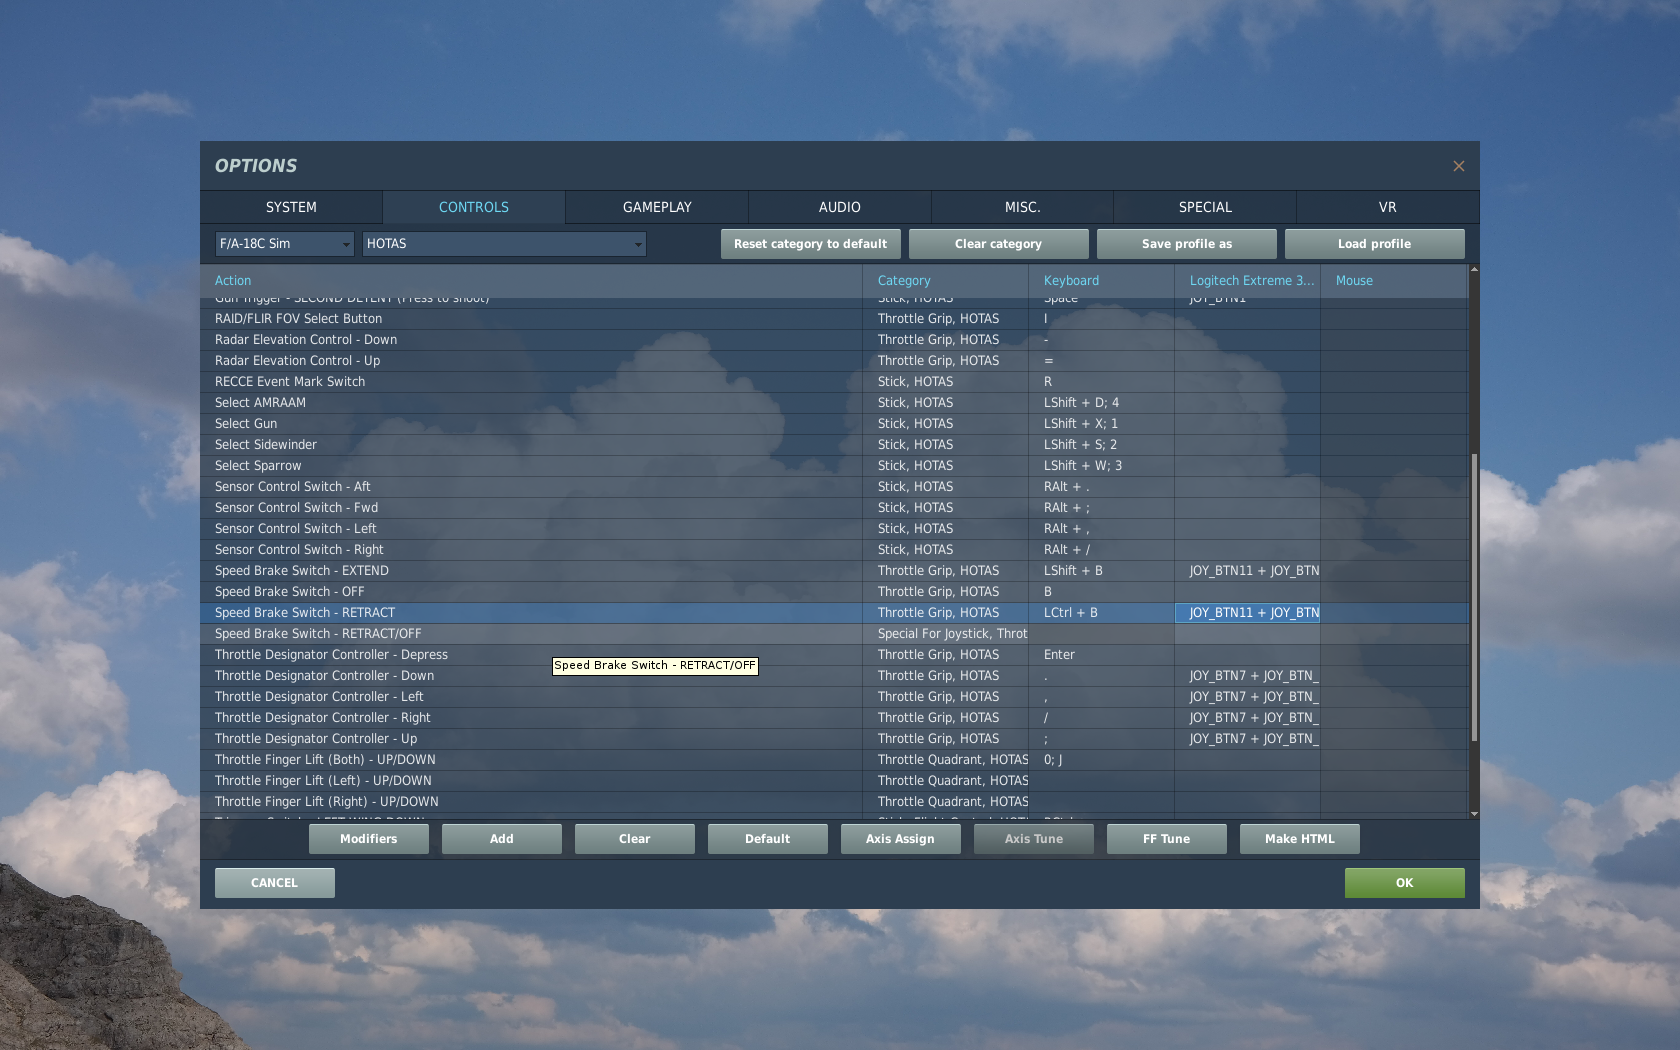The width and height of the screenshot is (1680, 1050).
Task: Click Logitech cell for Speed Brake RETRACT
Action: [1247, 613]
